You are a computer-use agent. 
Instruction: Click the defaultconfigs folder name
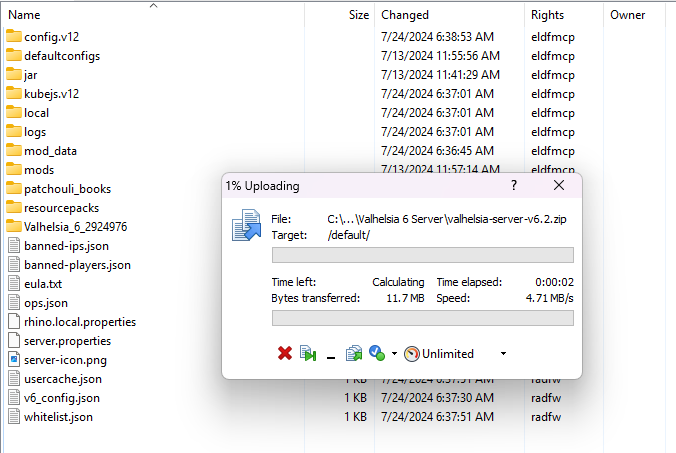click(62, 56)
